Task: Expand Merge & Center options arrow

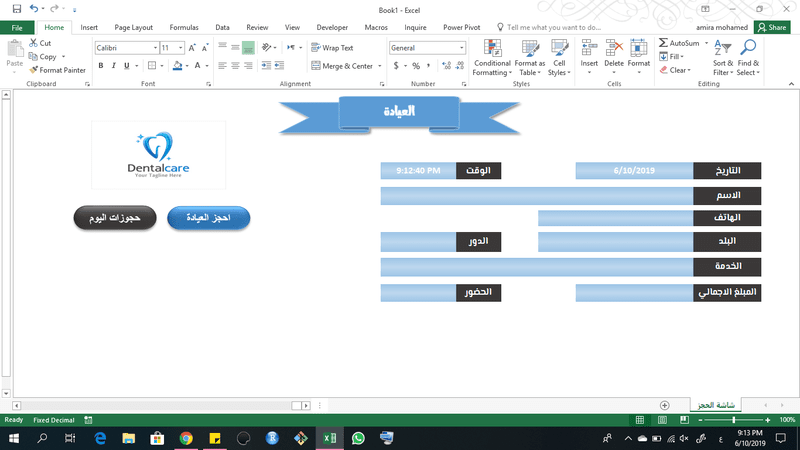Action: pyautogui.click(x=380, y=66)
